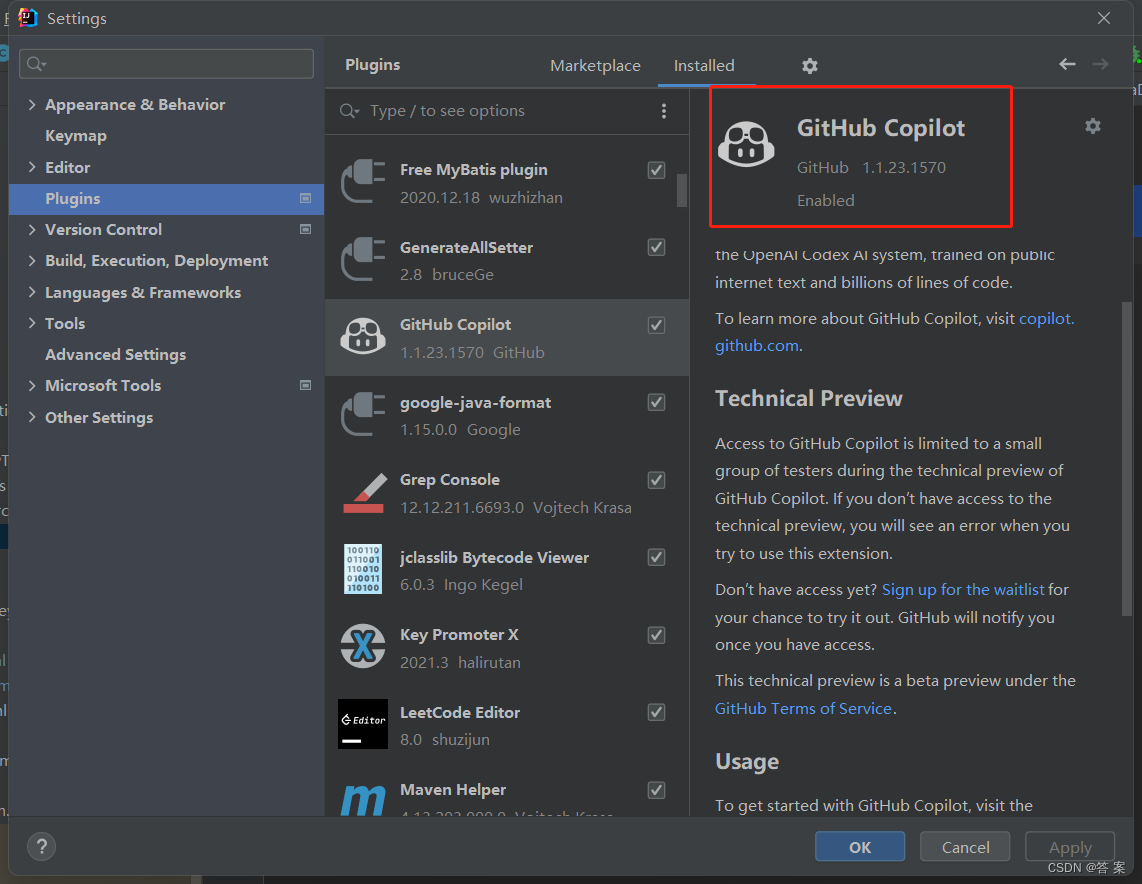Disable the Free MyBatis plugin checkbox

(x=656, y=170)
